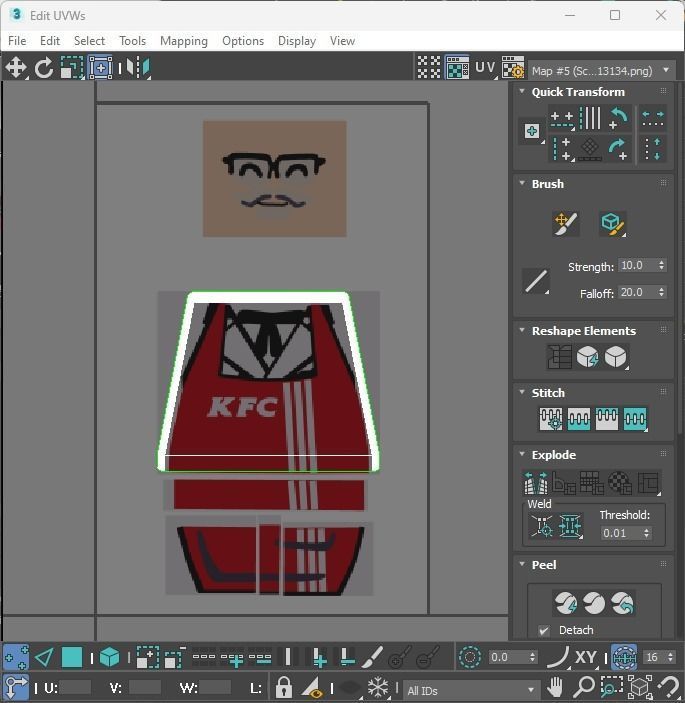Click Align Vertically in Place icon

(x=562, y=149)
